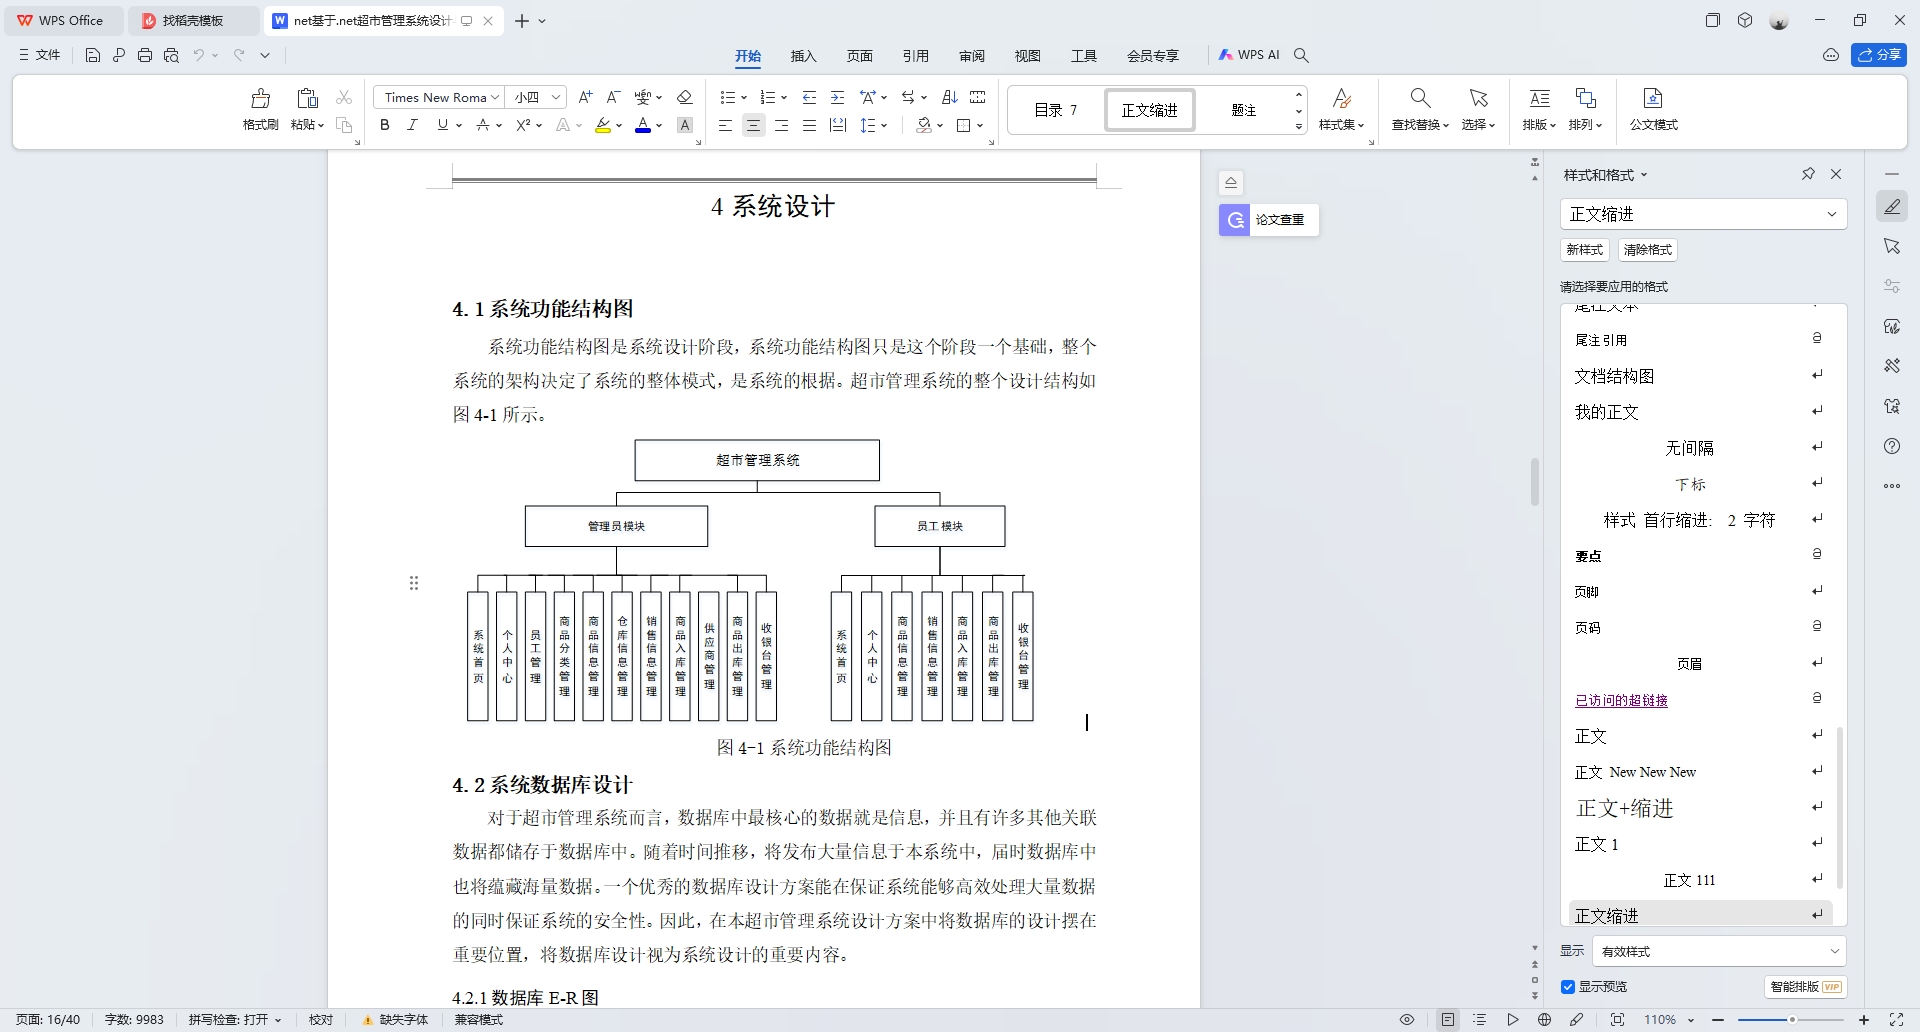Open 拼写检查 status dropdown
Screen dimensions: 1920x1032
(235, 1020)
